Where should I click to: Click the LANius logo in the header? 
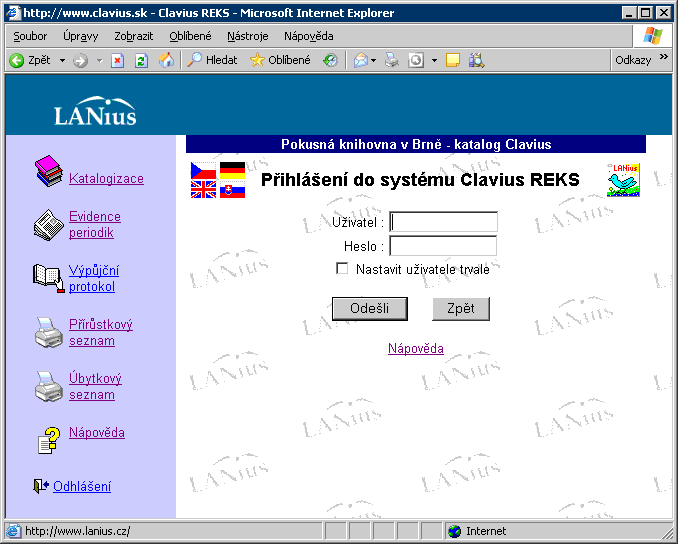[x=95, y=111]
